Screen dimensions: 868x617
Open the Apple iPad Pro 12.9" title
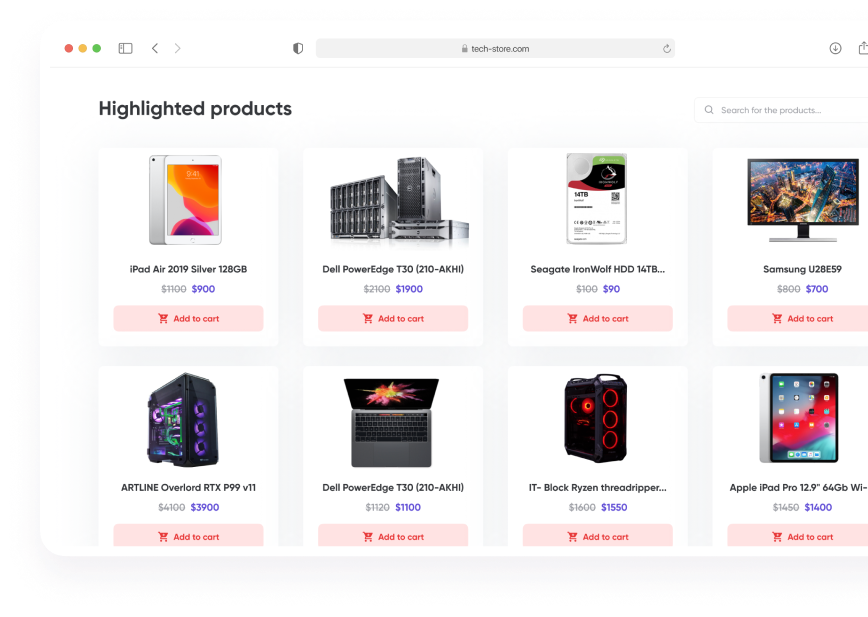pos(798,488)
